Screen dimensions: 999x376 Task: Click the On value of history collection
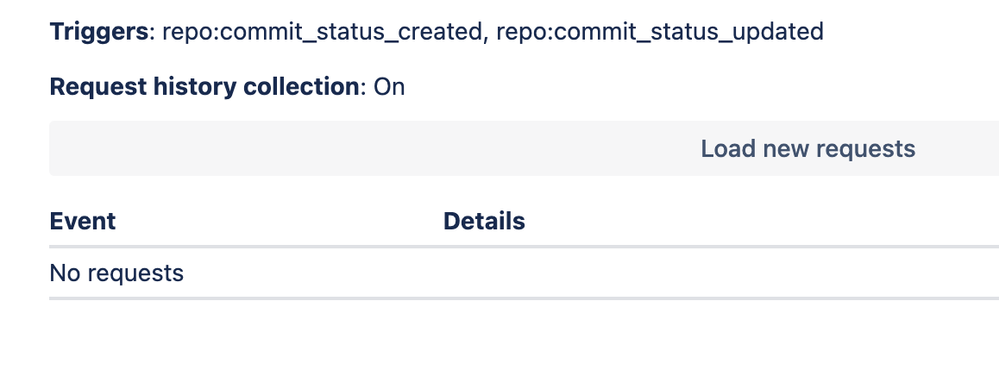(x=389, y=87)
